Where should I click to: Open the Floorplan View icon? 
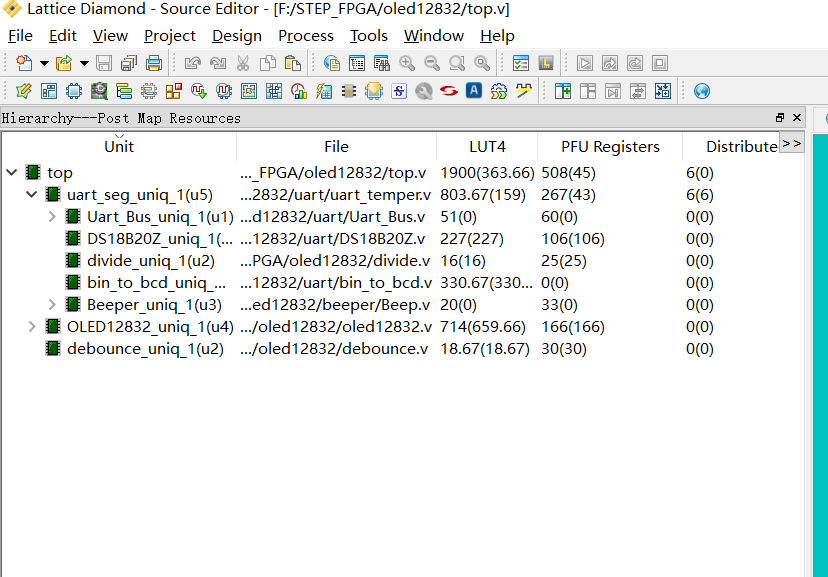coord(249,91)
